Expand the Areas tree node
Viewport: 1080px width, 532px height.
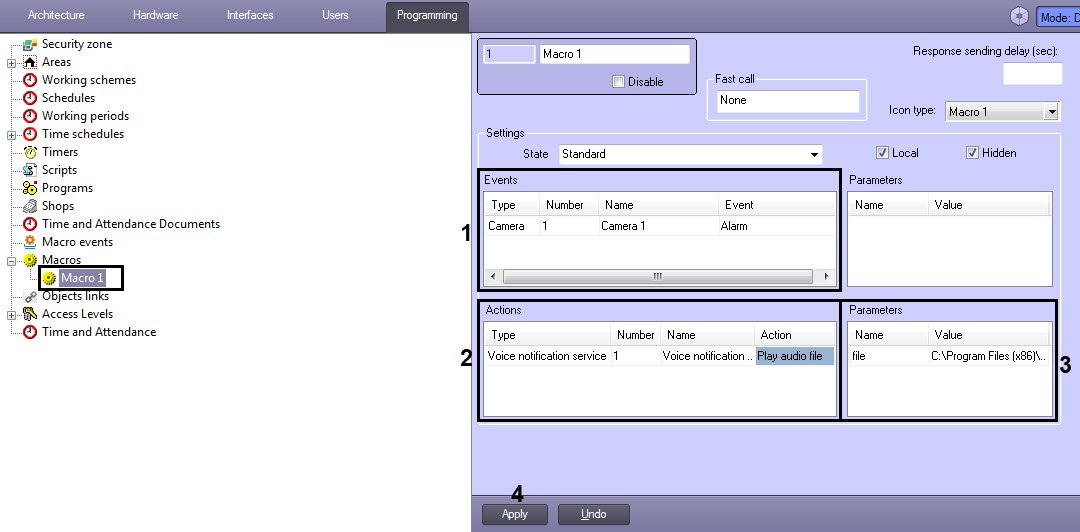11,63
